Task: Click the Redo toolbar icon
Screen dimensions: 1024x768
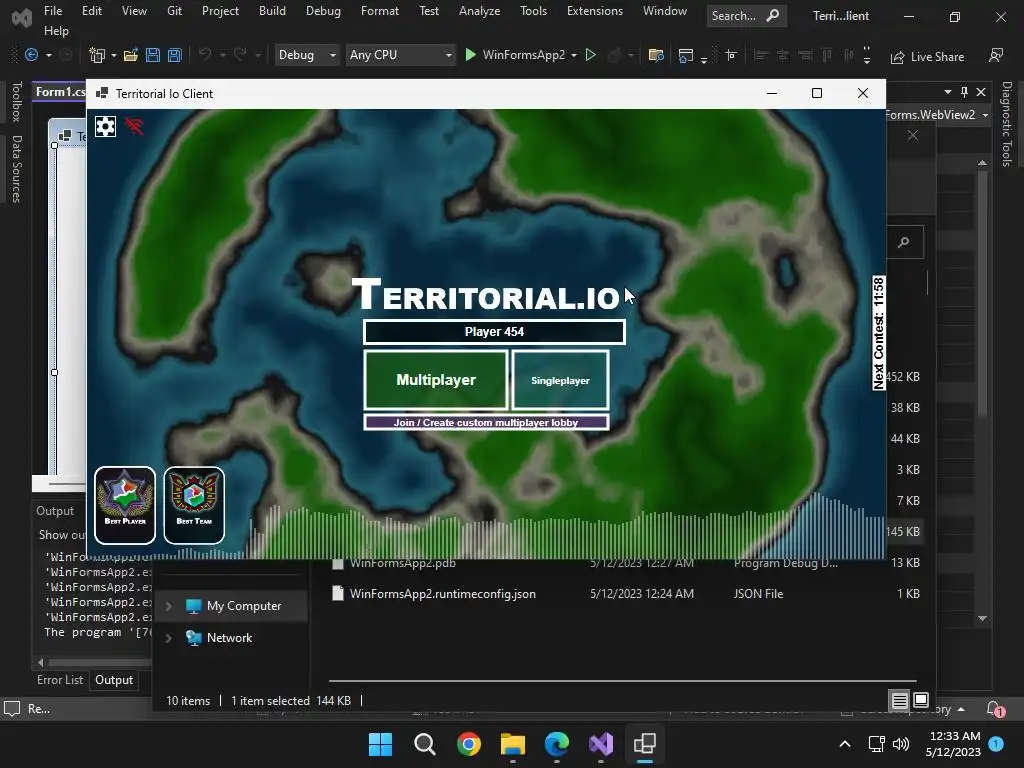Action: tap(240, 55)
